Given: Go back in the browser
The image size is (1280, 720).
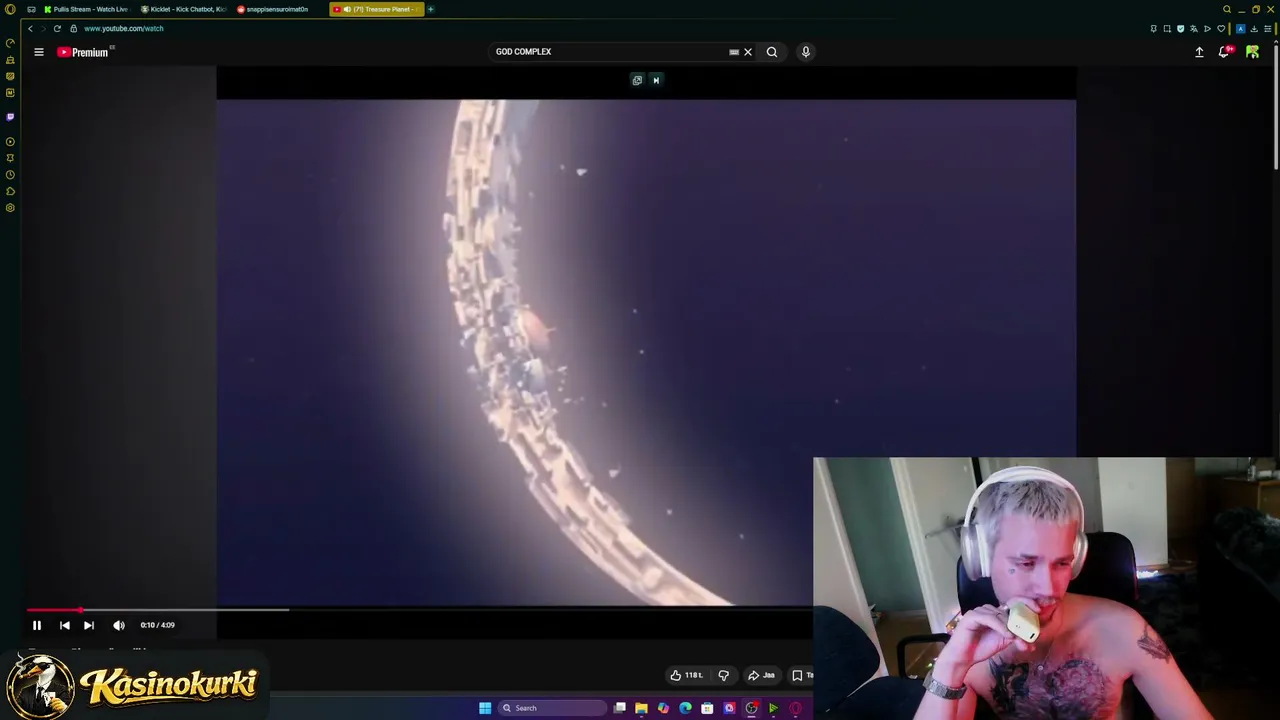Looking at the screenshot, I should [x=30, y=29].
